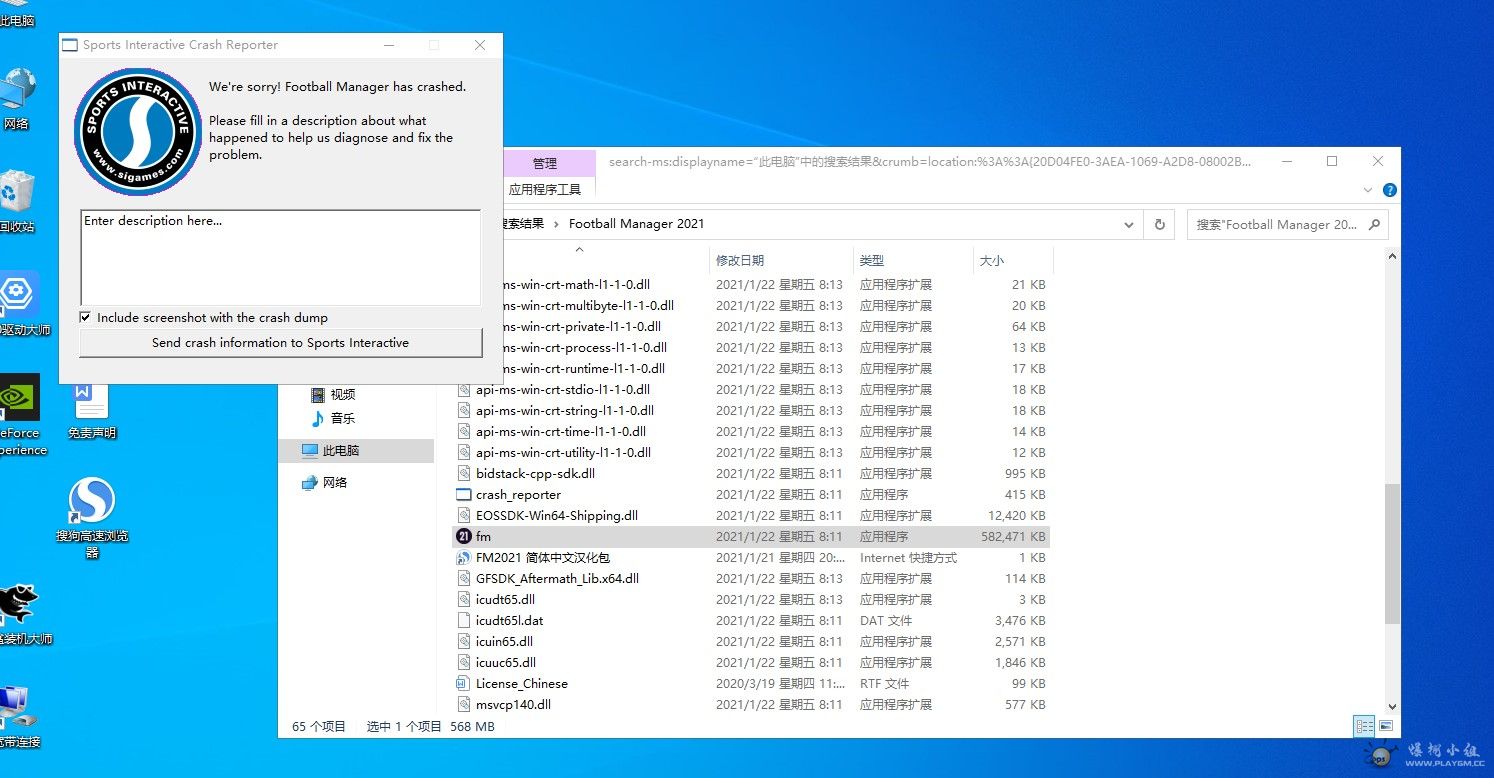Screen dimensions: 1494x778
Task: Select the fm application icon
Action: point(463,537)
